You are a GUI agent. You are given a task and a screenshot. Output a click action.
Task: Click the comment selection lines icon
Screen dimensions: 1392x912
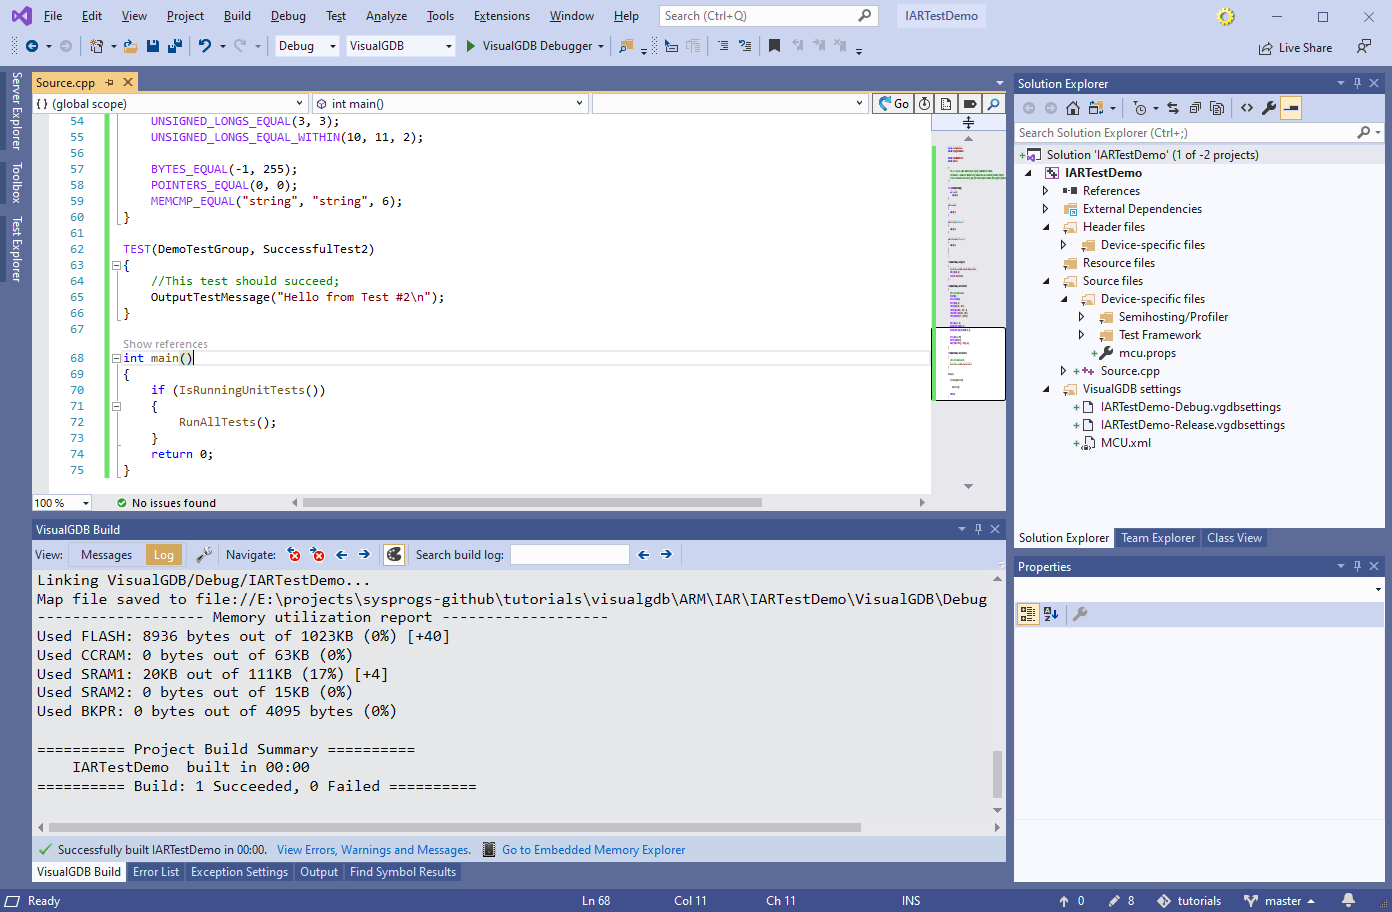tap(723, 46)
